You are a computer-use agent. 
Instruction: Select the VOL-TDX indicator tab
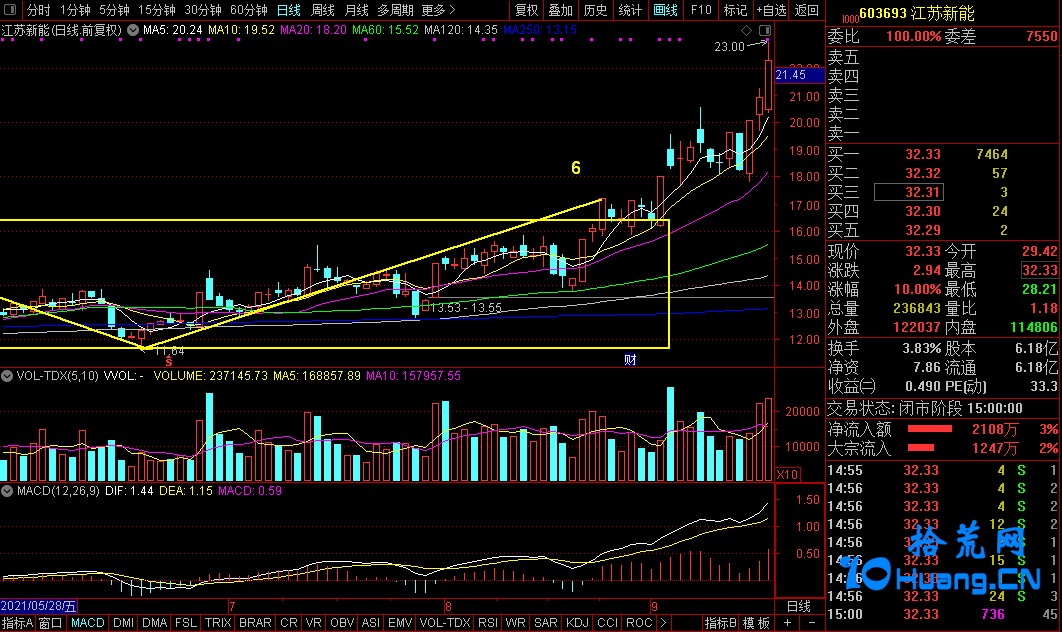[x=444, y=623]
